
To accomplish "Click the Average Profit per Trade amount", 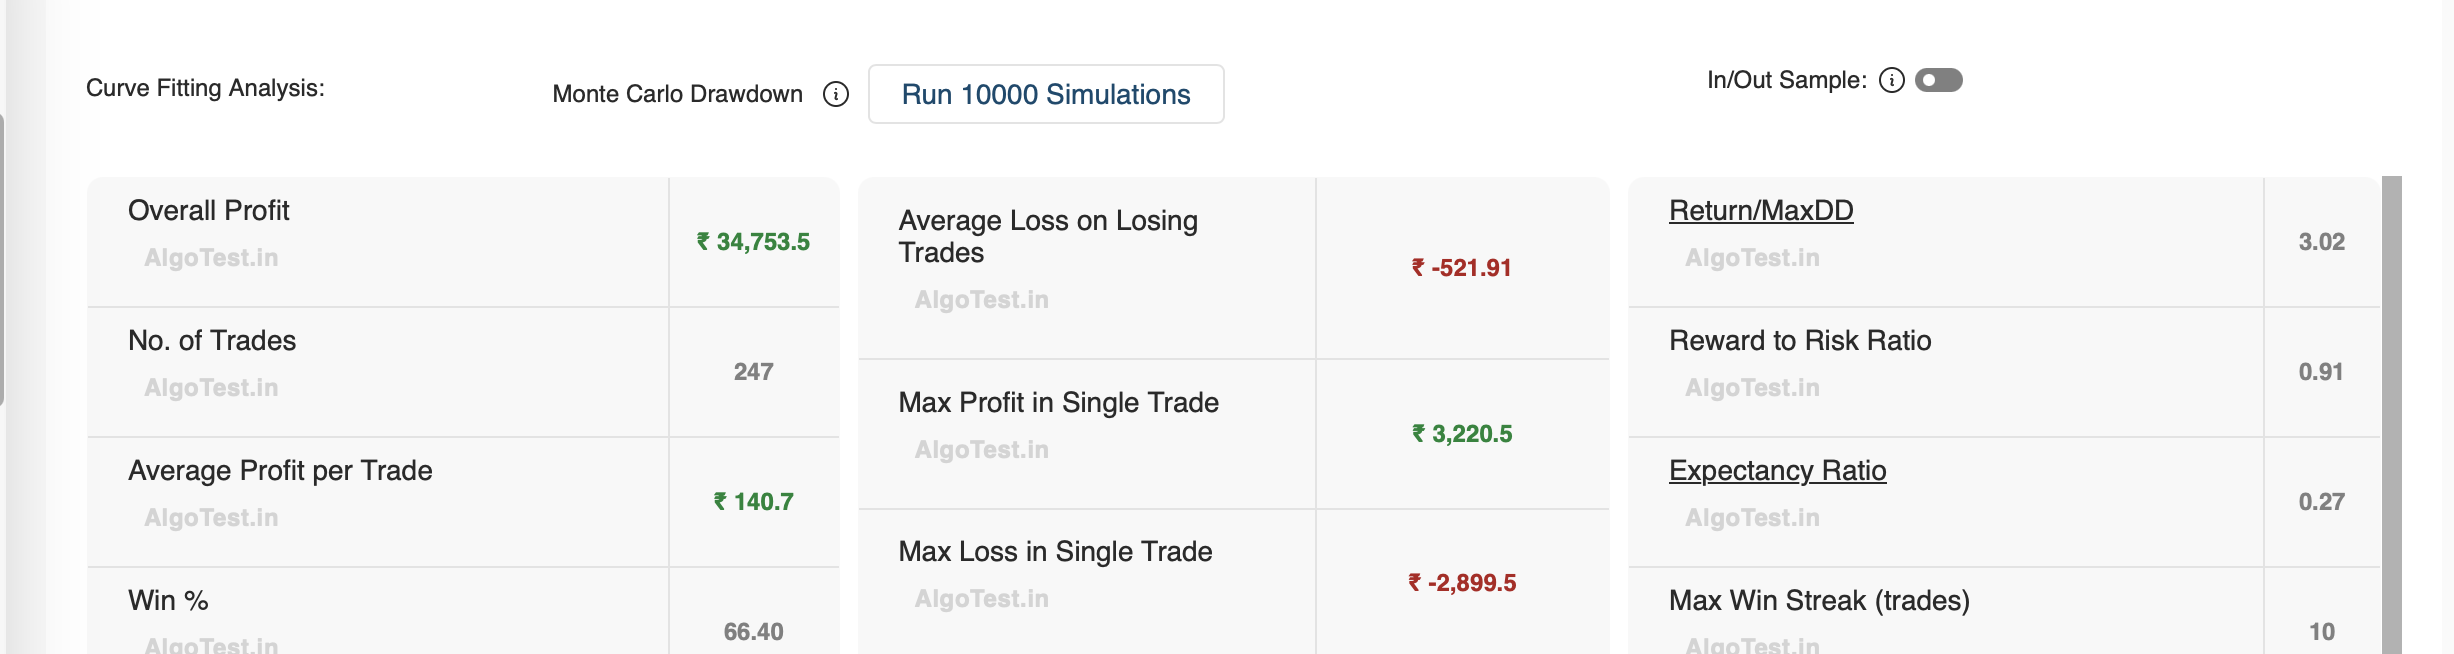I will [x=753, y=502].
